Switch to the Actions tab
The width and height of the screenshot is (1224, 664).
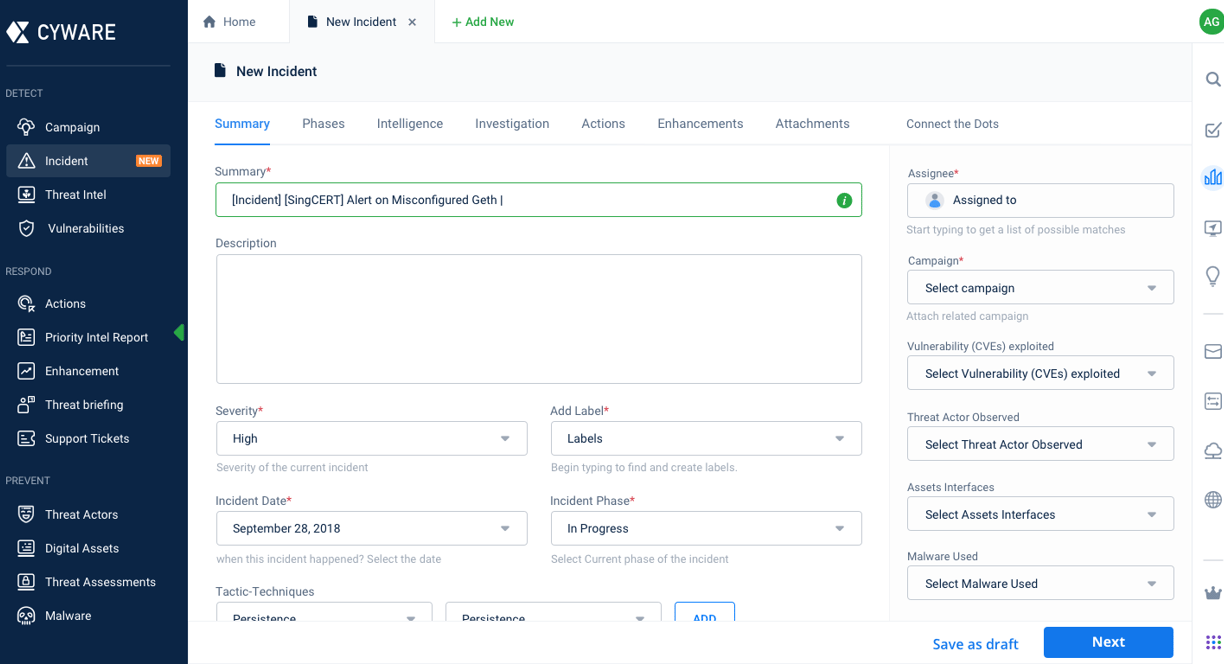coord(603,124)
